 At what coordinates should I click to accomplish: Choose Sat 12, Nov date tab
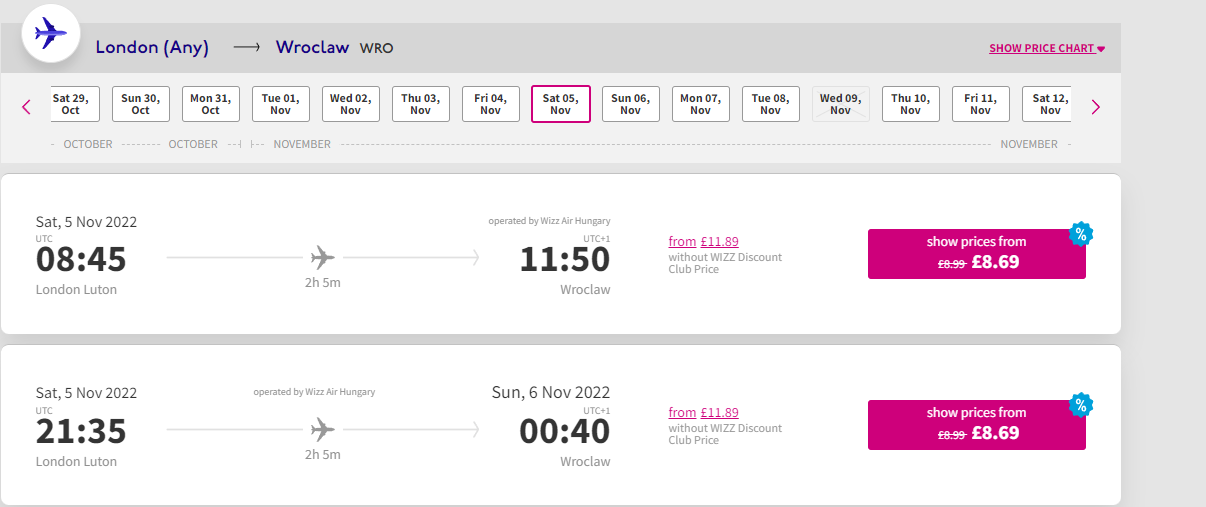[x=1048, y=104]
